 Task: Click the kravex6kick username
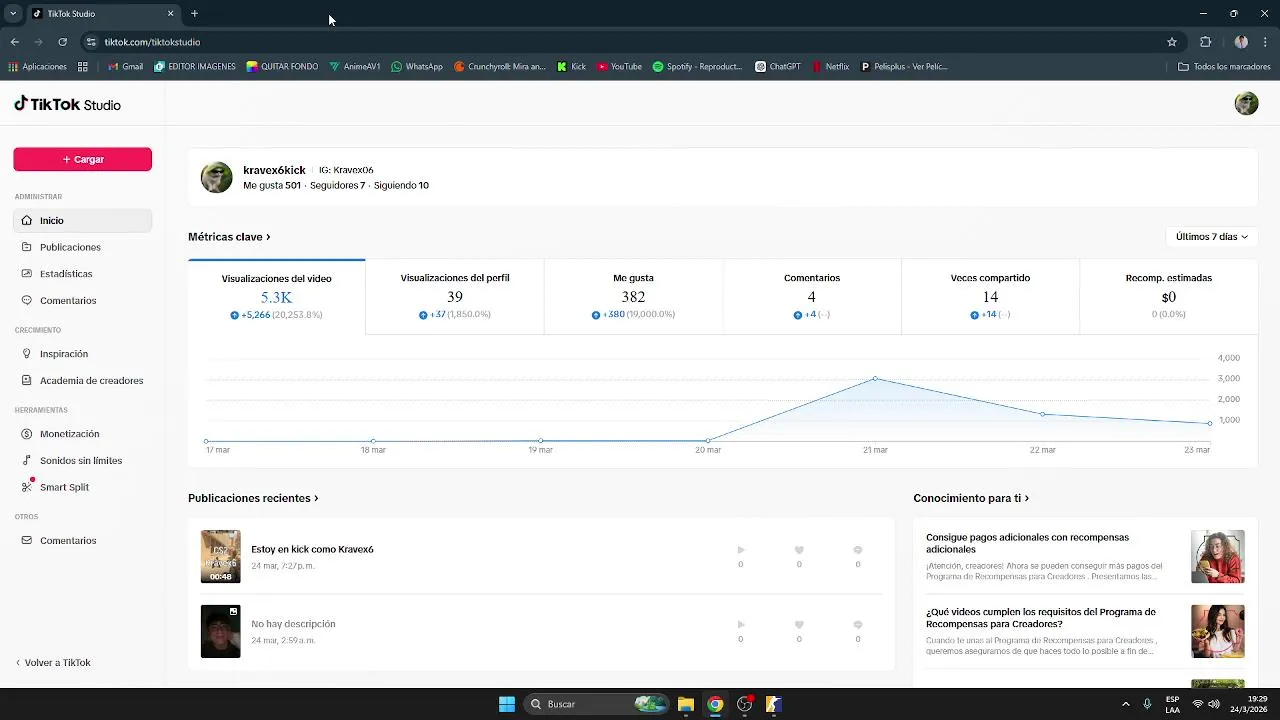(274, 170)
